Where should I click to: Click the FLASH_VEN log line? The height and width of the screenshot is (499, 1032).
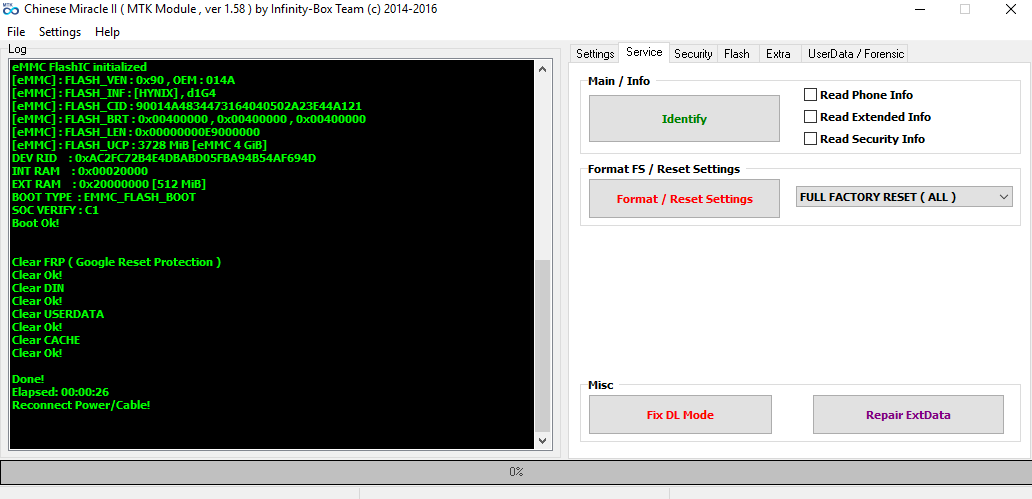124,80
